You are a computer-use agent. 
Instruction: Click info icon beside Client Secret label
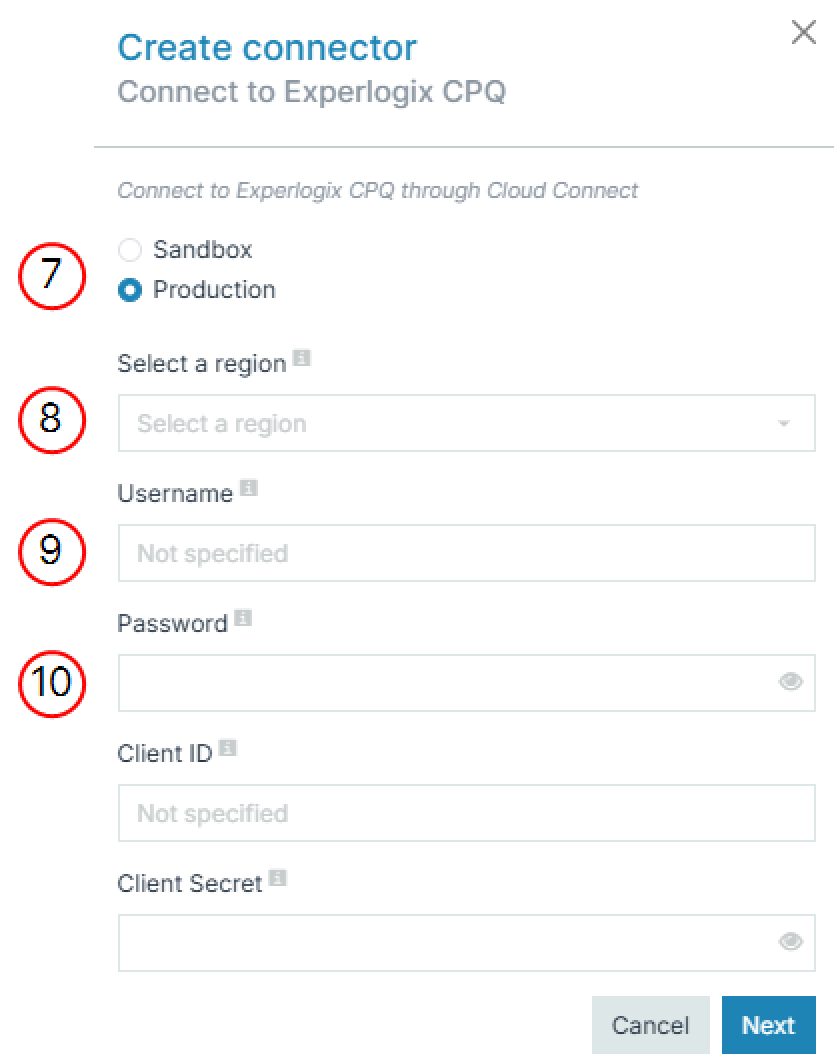[x=277, y=878]
